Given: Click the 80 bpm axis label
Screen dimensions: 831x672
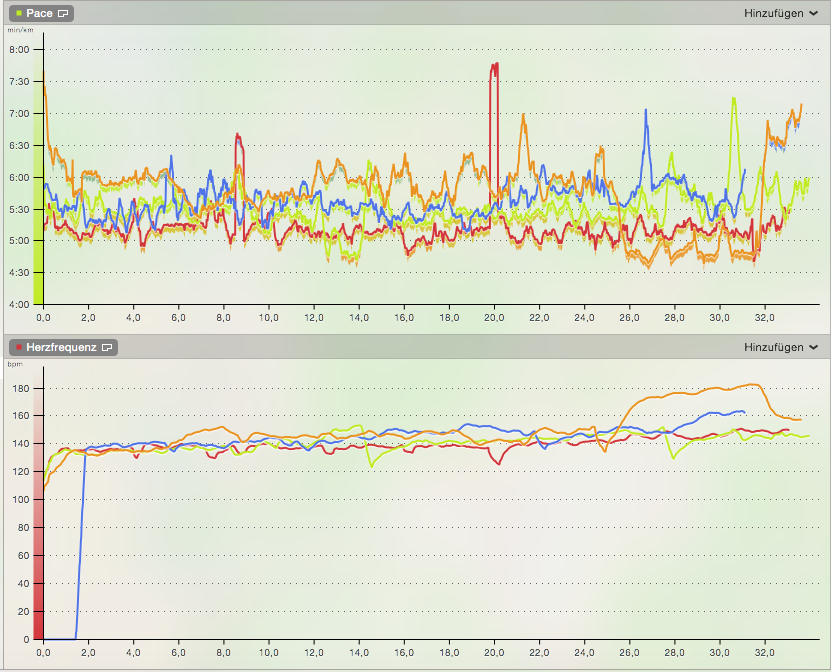Looking at the screenshot, I should 24,528.
